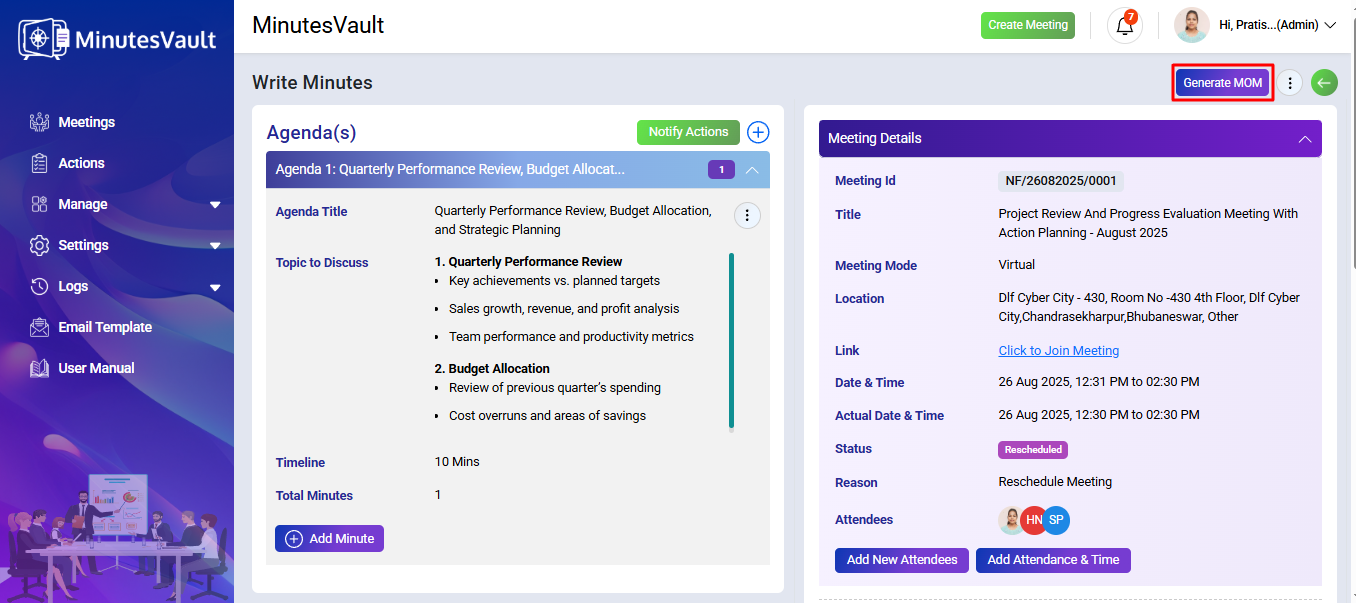1356x603 pixels.
Task: Expand the Manage menu arrow
Action: coord(215,205)
